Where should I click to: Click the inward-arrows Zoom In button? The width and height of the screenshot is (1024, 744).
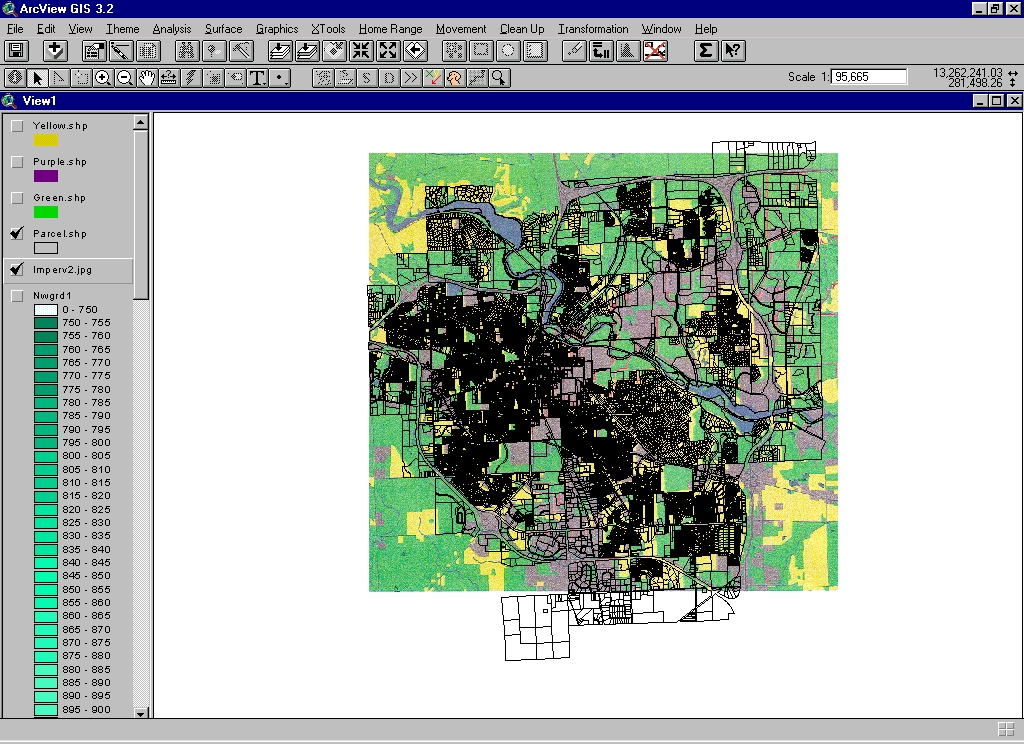point(360,51)
